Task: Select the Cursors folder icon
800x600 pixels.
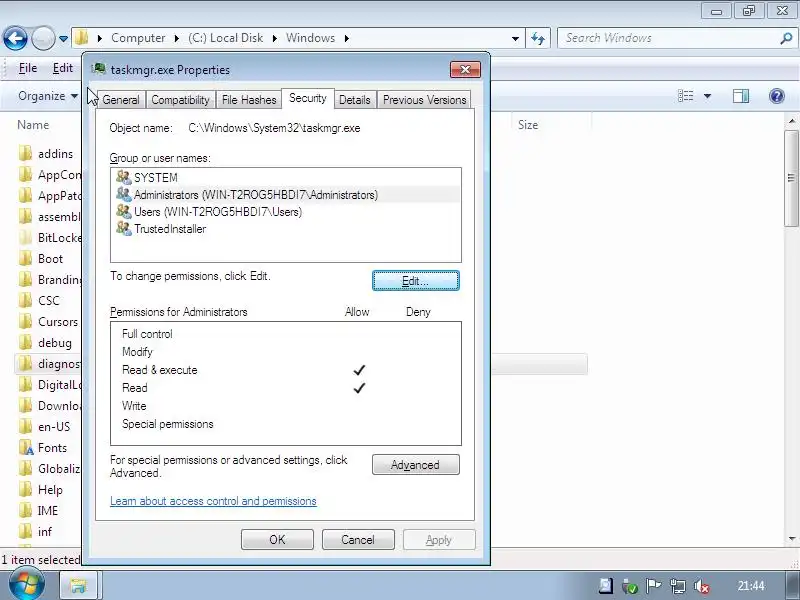Action: point(26,321)
